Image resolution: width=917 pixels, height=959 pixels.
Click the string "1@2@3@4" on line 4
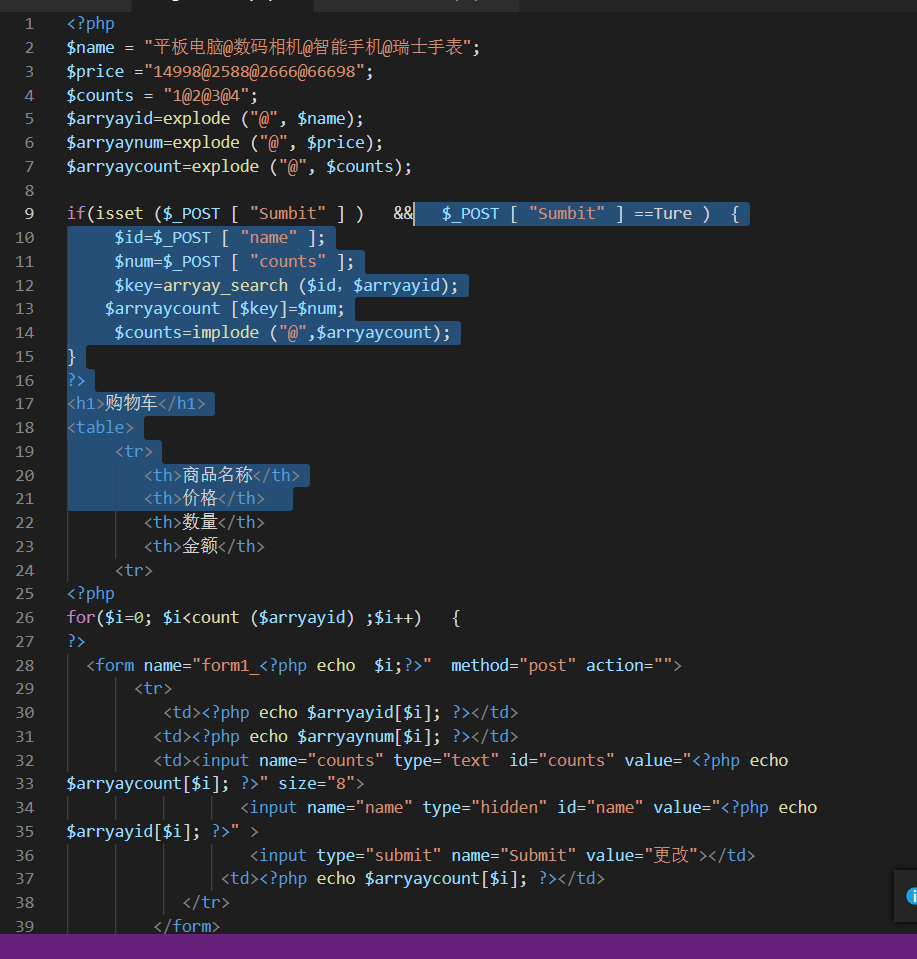click(x=206, y=95)
